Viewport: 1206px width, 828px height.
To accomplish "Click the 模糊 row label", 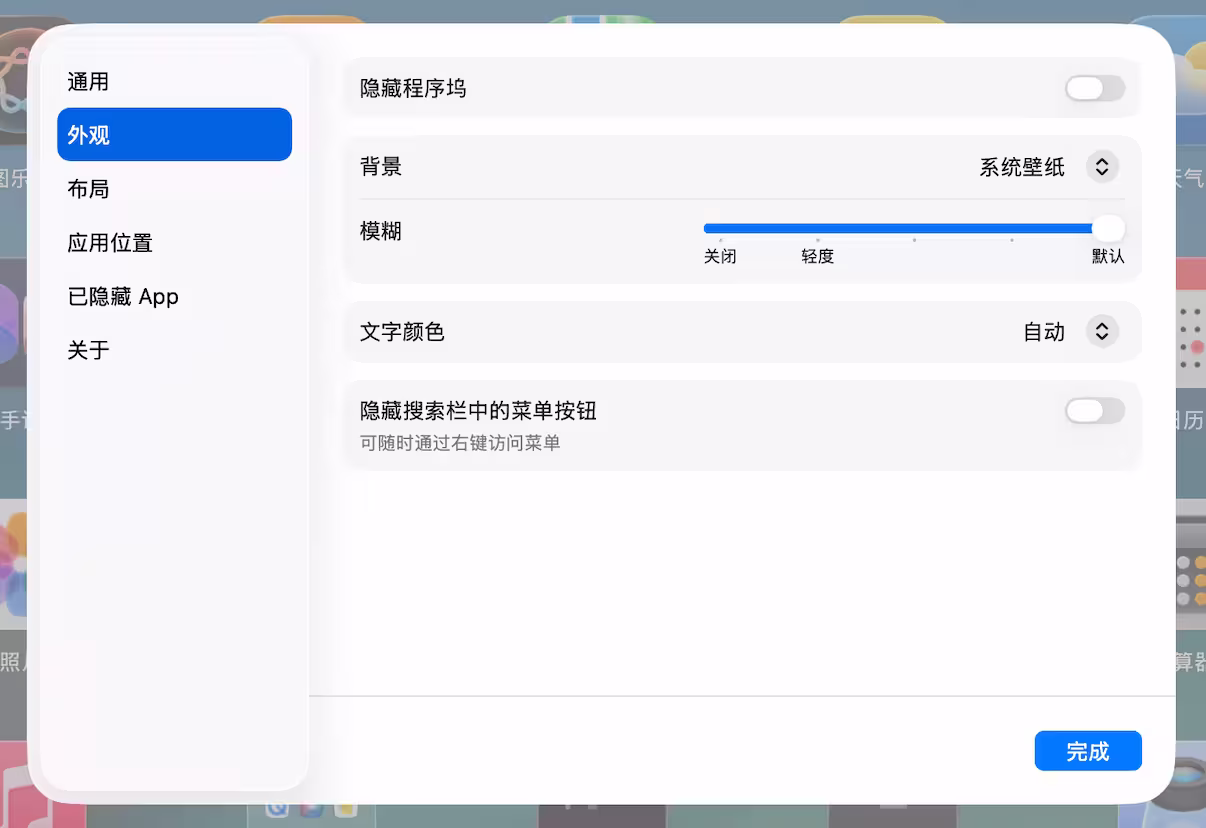I will coord(381,232).
